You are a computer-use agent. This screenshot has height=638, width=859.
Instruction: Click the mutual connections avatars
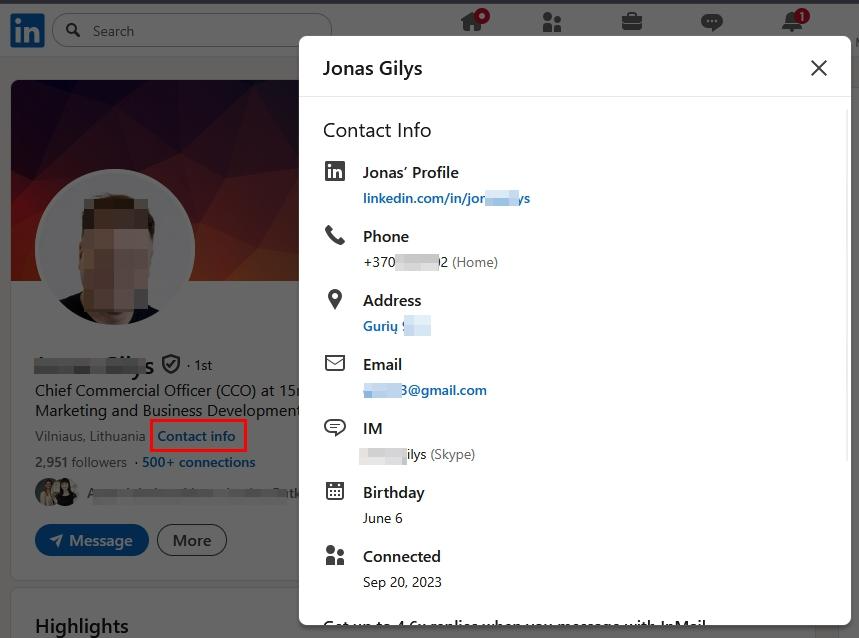57,492
